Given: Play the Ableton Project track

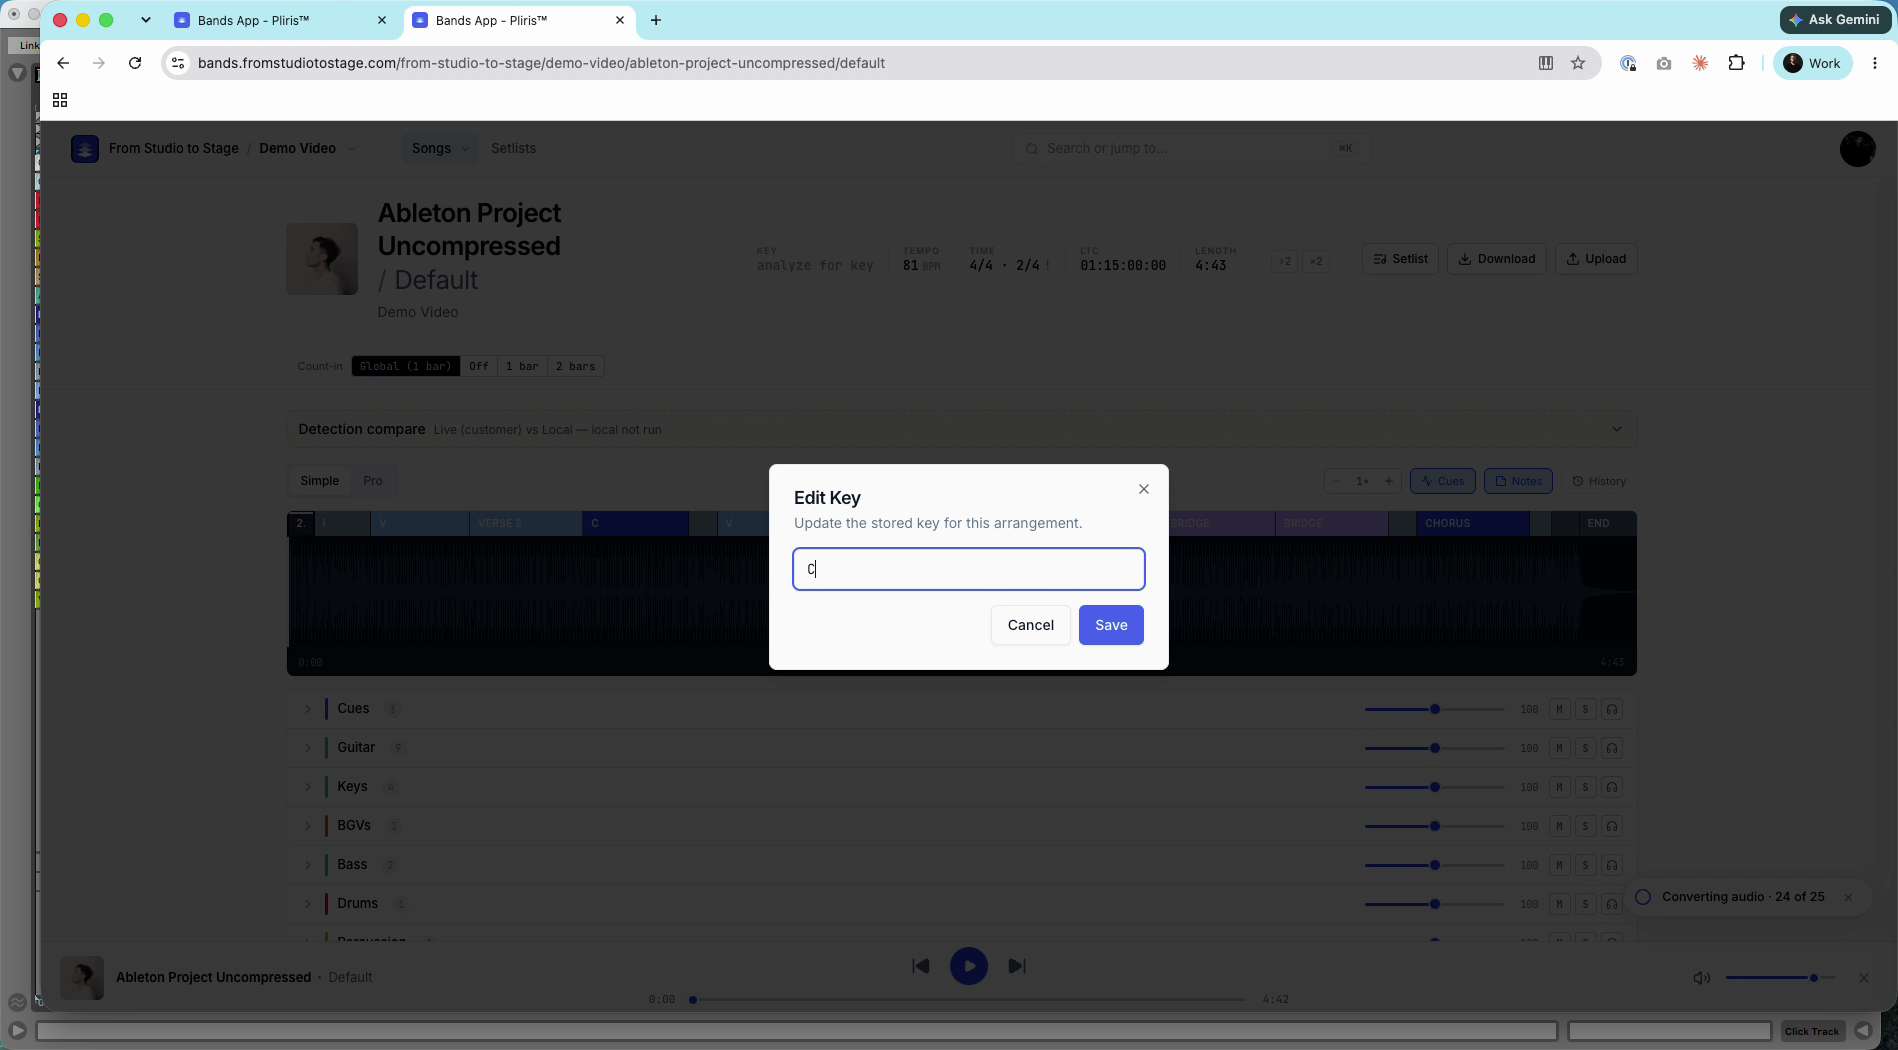Looking at the screenshot, I should pos(968,966).
